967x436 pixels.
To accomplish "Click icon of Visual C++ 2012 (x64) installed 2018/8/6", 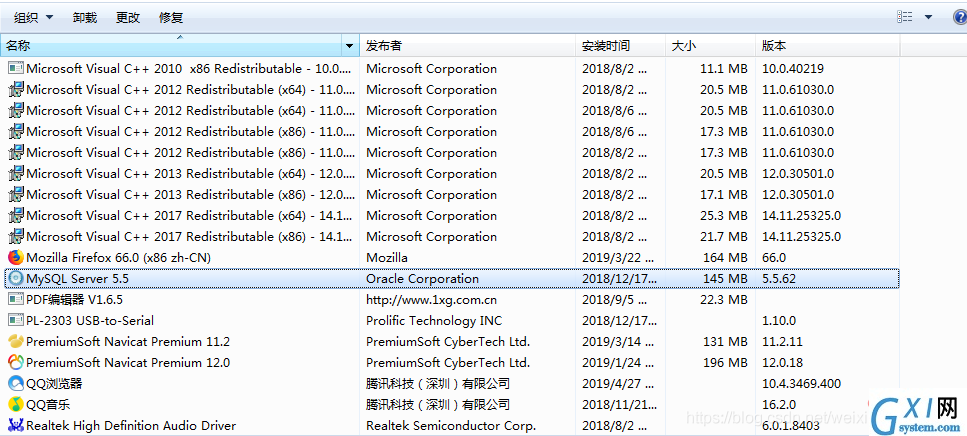I will click(x=15, y=110).
